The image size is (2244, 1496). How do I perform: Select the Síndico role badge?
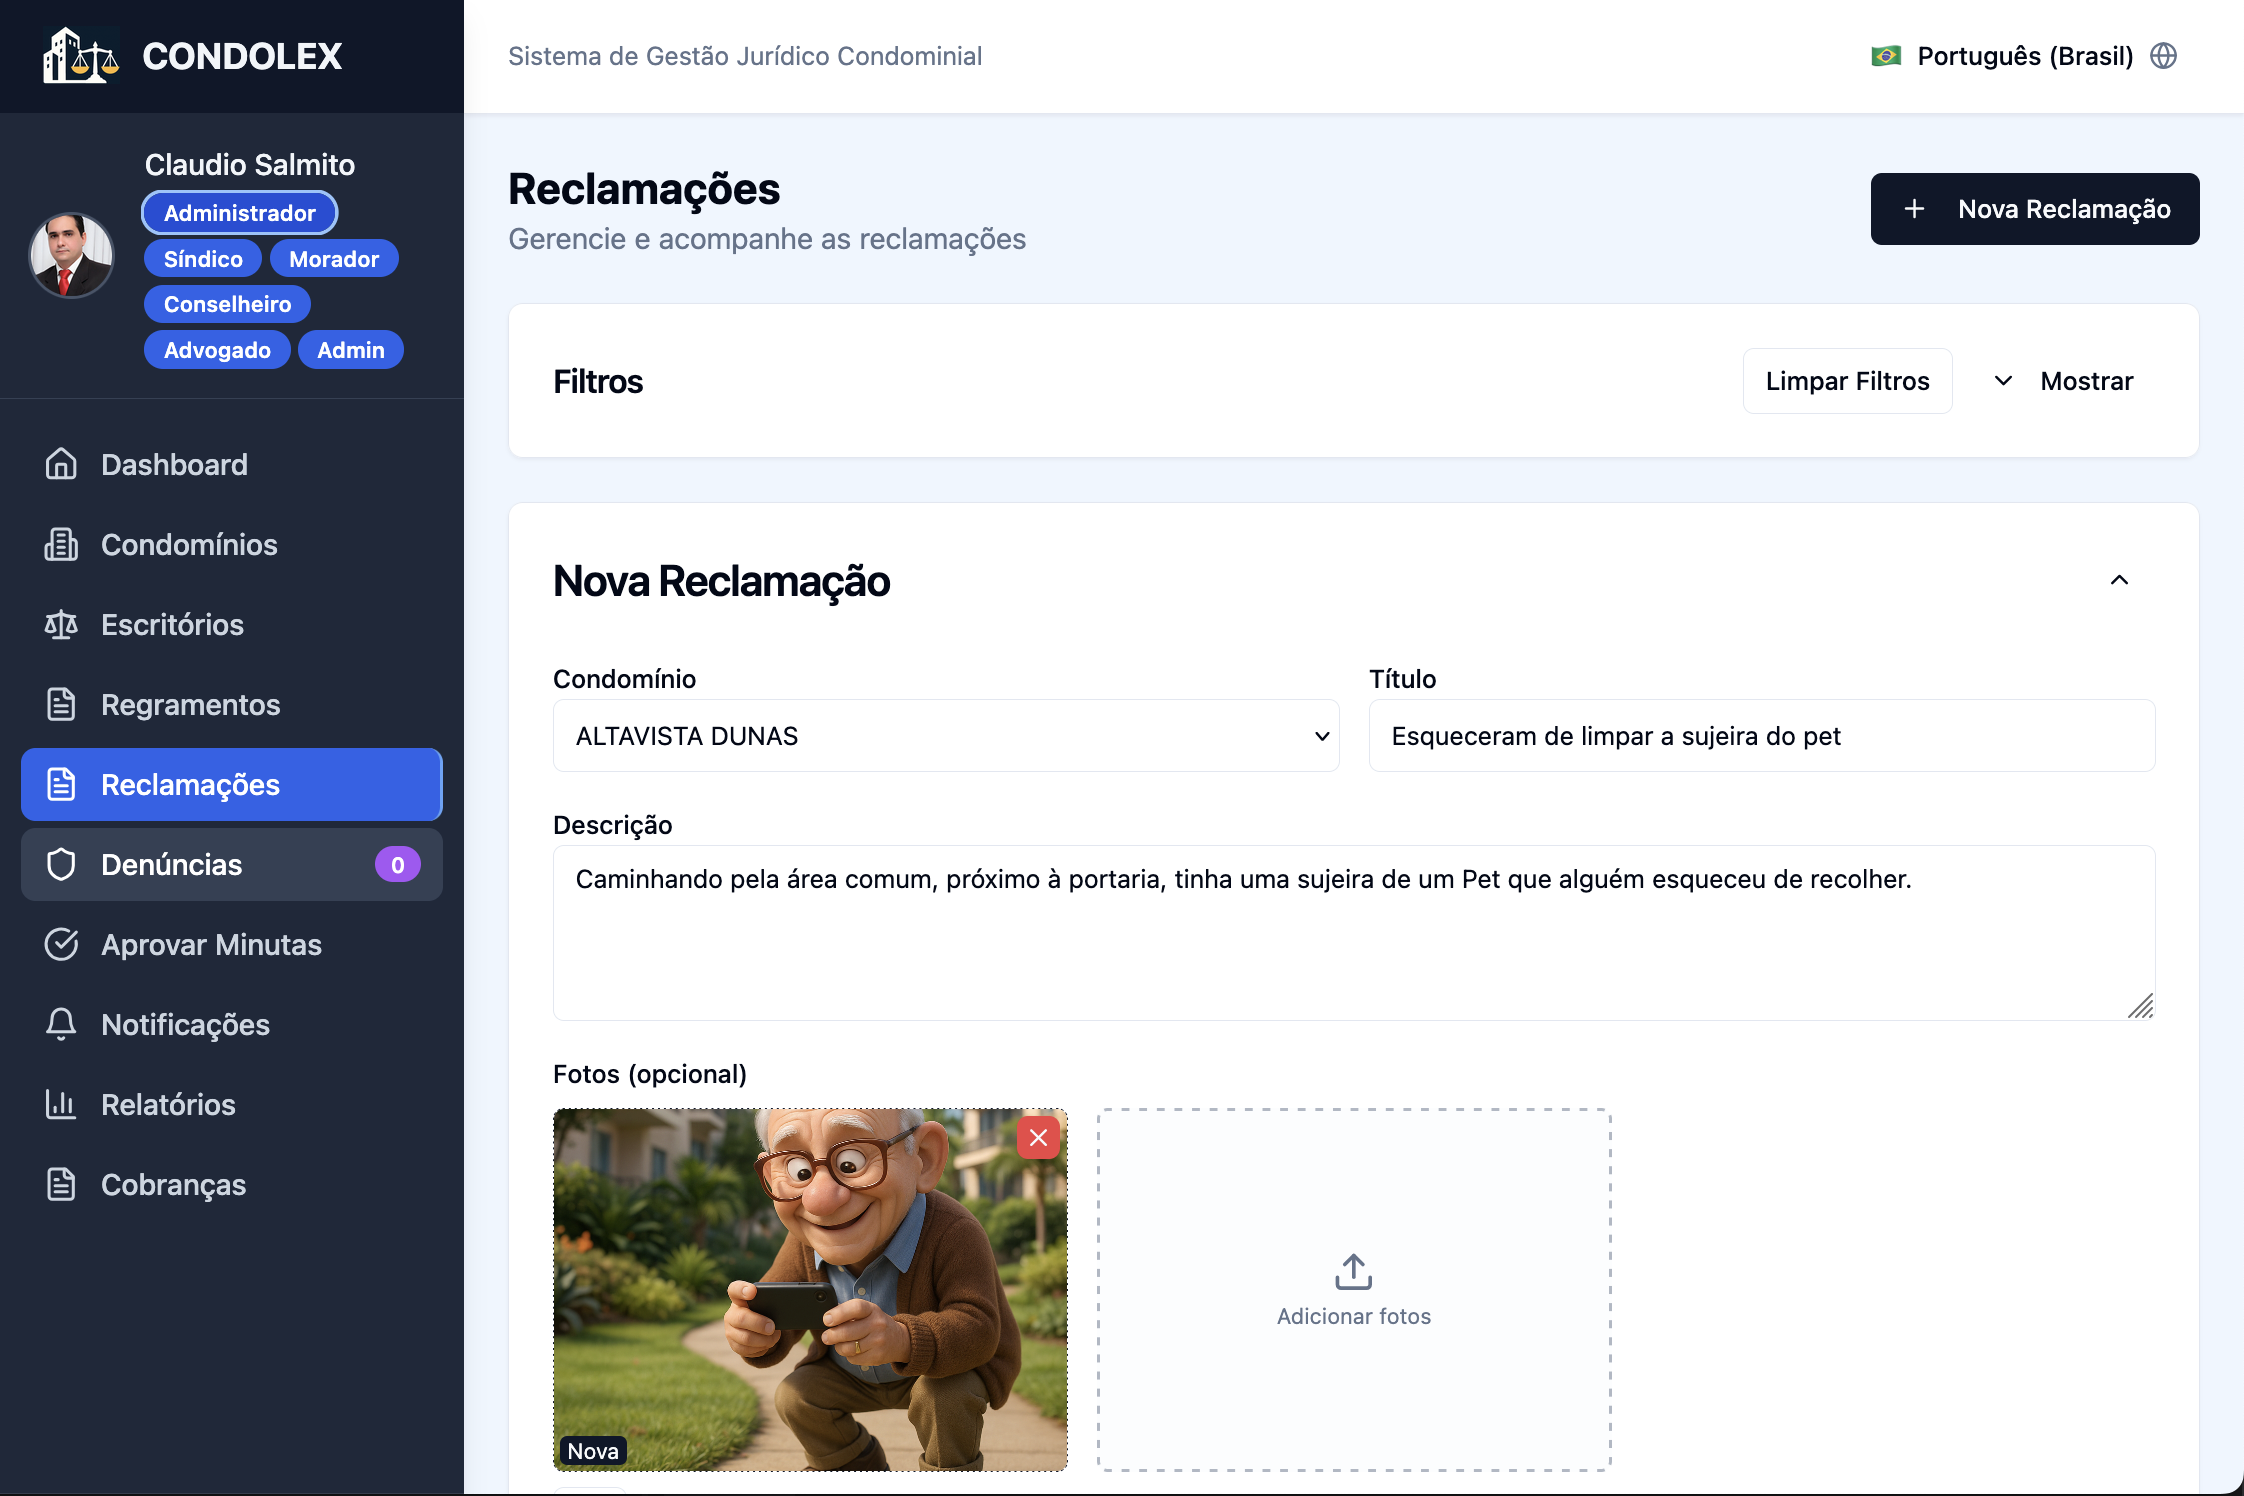(x=203, y=259)
